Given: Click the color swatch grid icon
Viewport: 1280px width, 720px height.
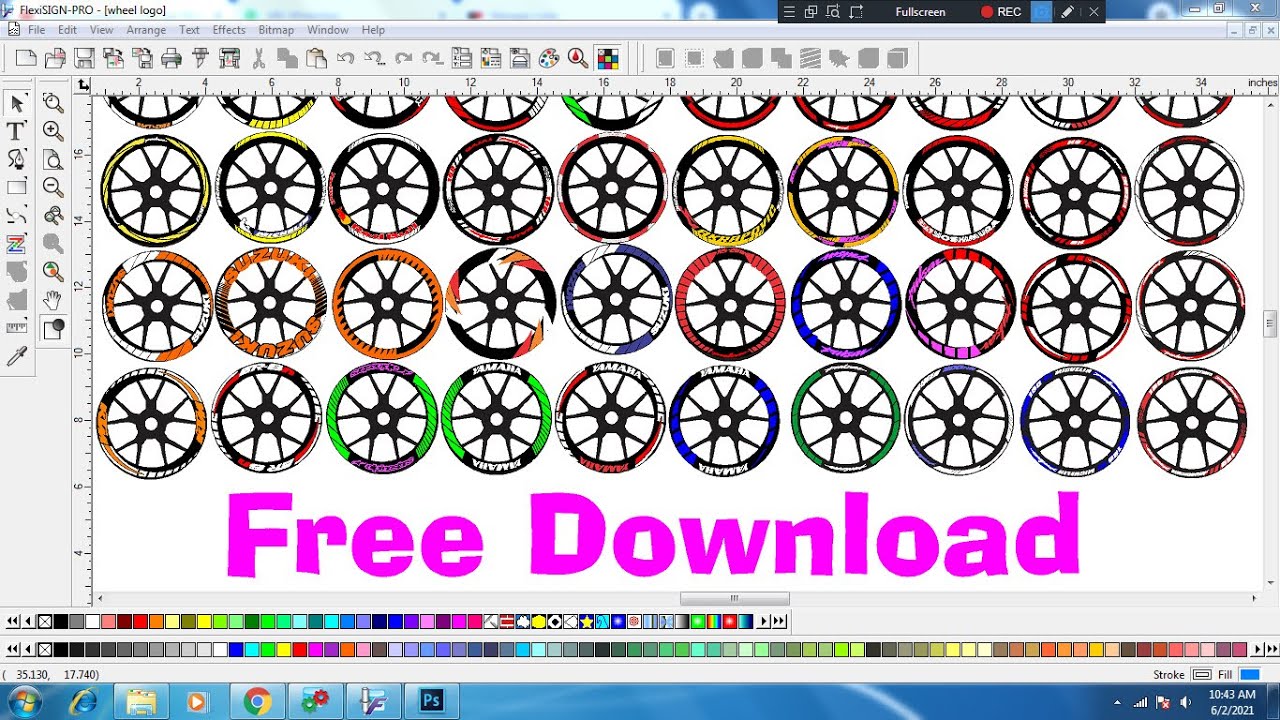Looking at the screenshot, I should coord(607,58).
